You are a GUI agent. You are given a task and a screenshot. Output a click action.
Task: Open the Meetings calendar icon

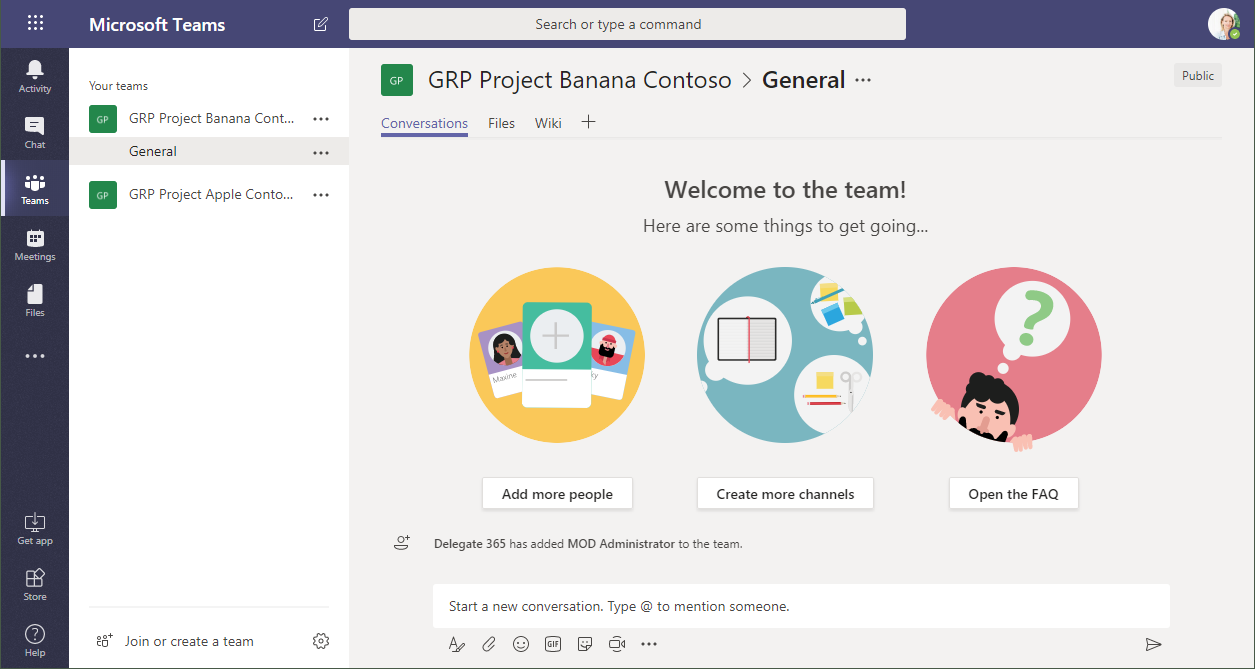pyautogui.click(x=35, y=244)
